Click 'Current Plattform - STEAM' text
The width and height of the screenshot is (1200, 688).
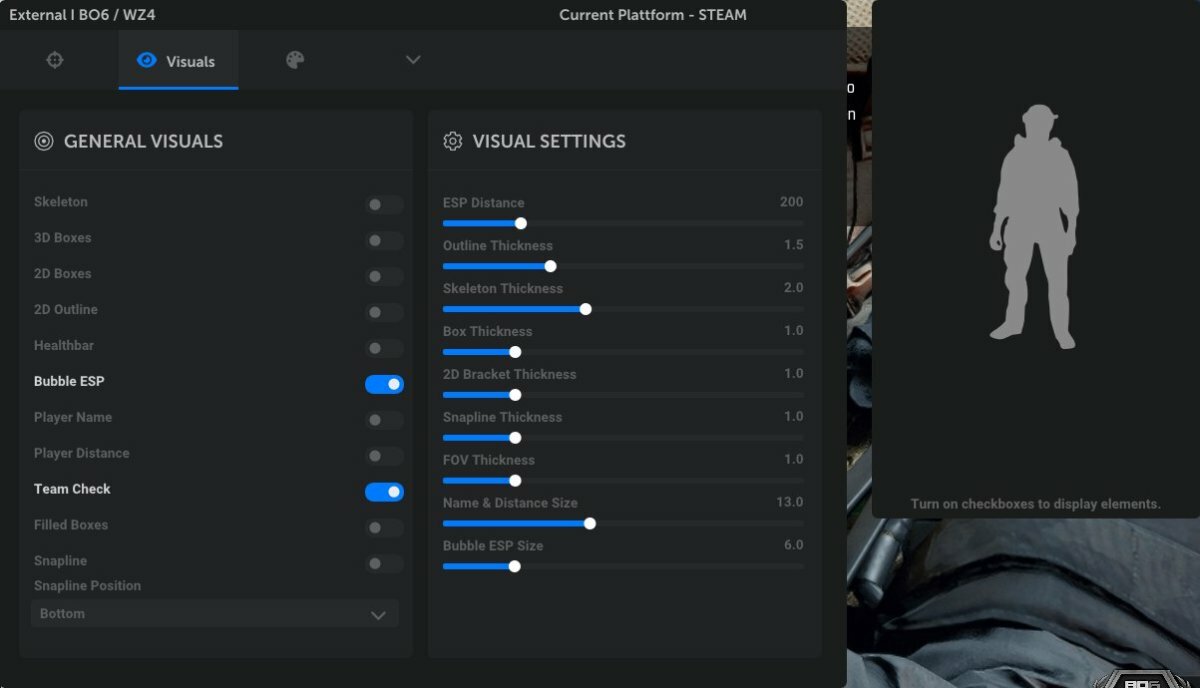[x=653, y=15]
